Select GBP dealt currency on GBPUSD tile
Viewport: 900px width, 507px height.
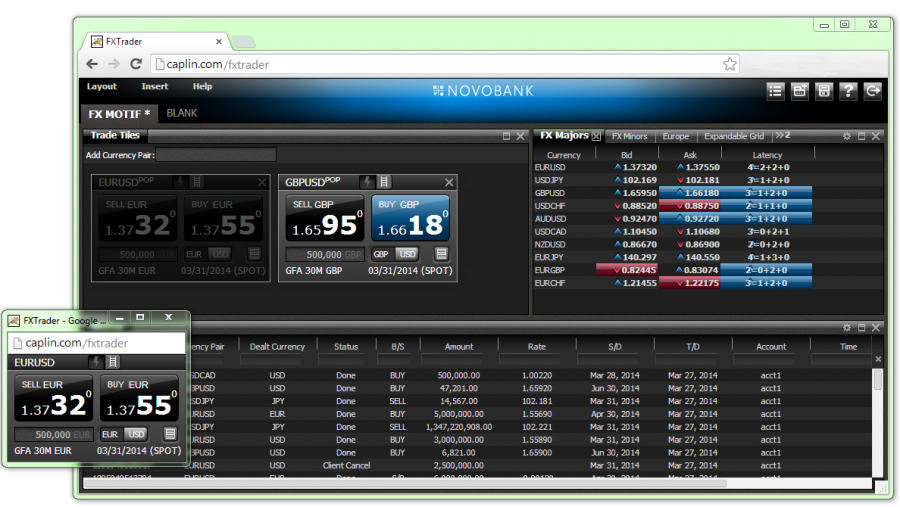381,254
